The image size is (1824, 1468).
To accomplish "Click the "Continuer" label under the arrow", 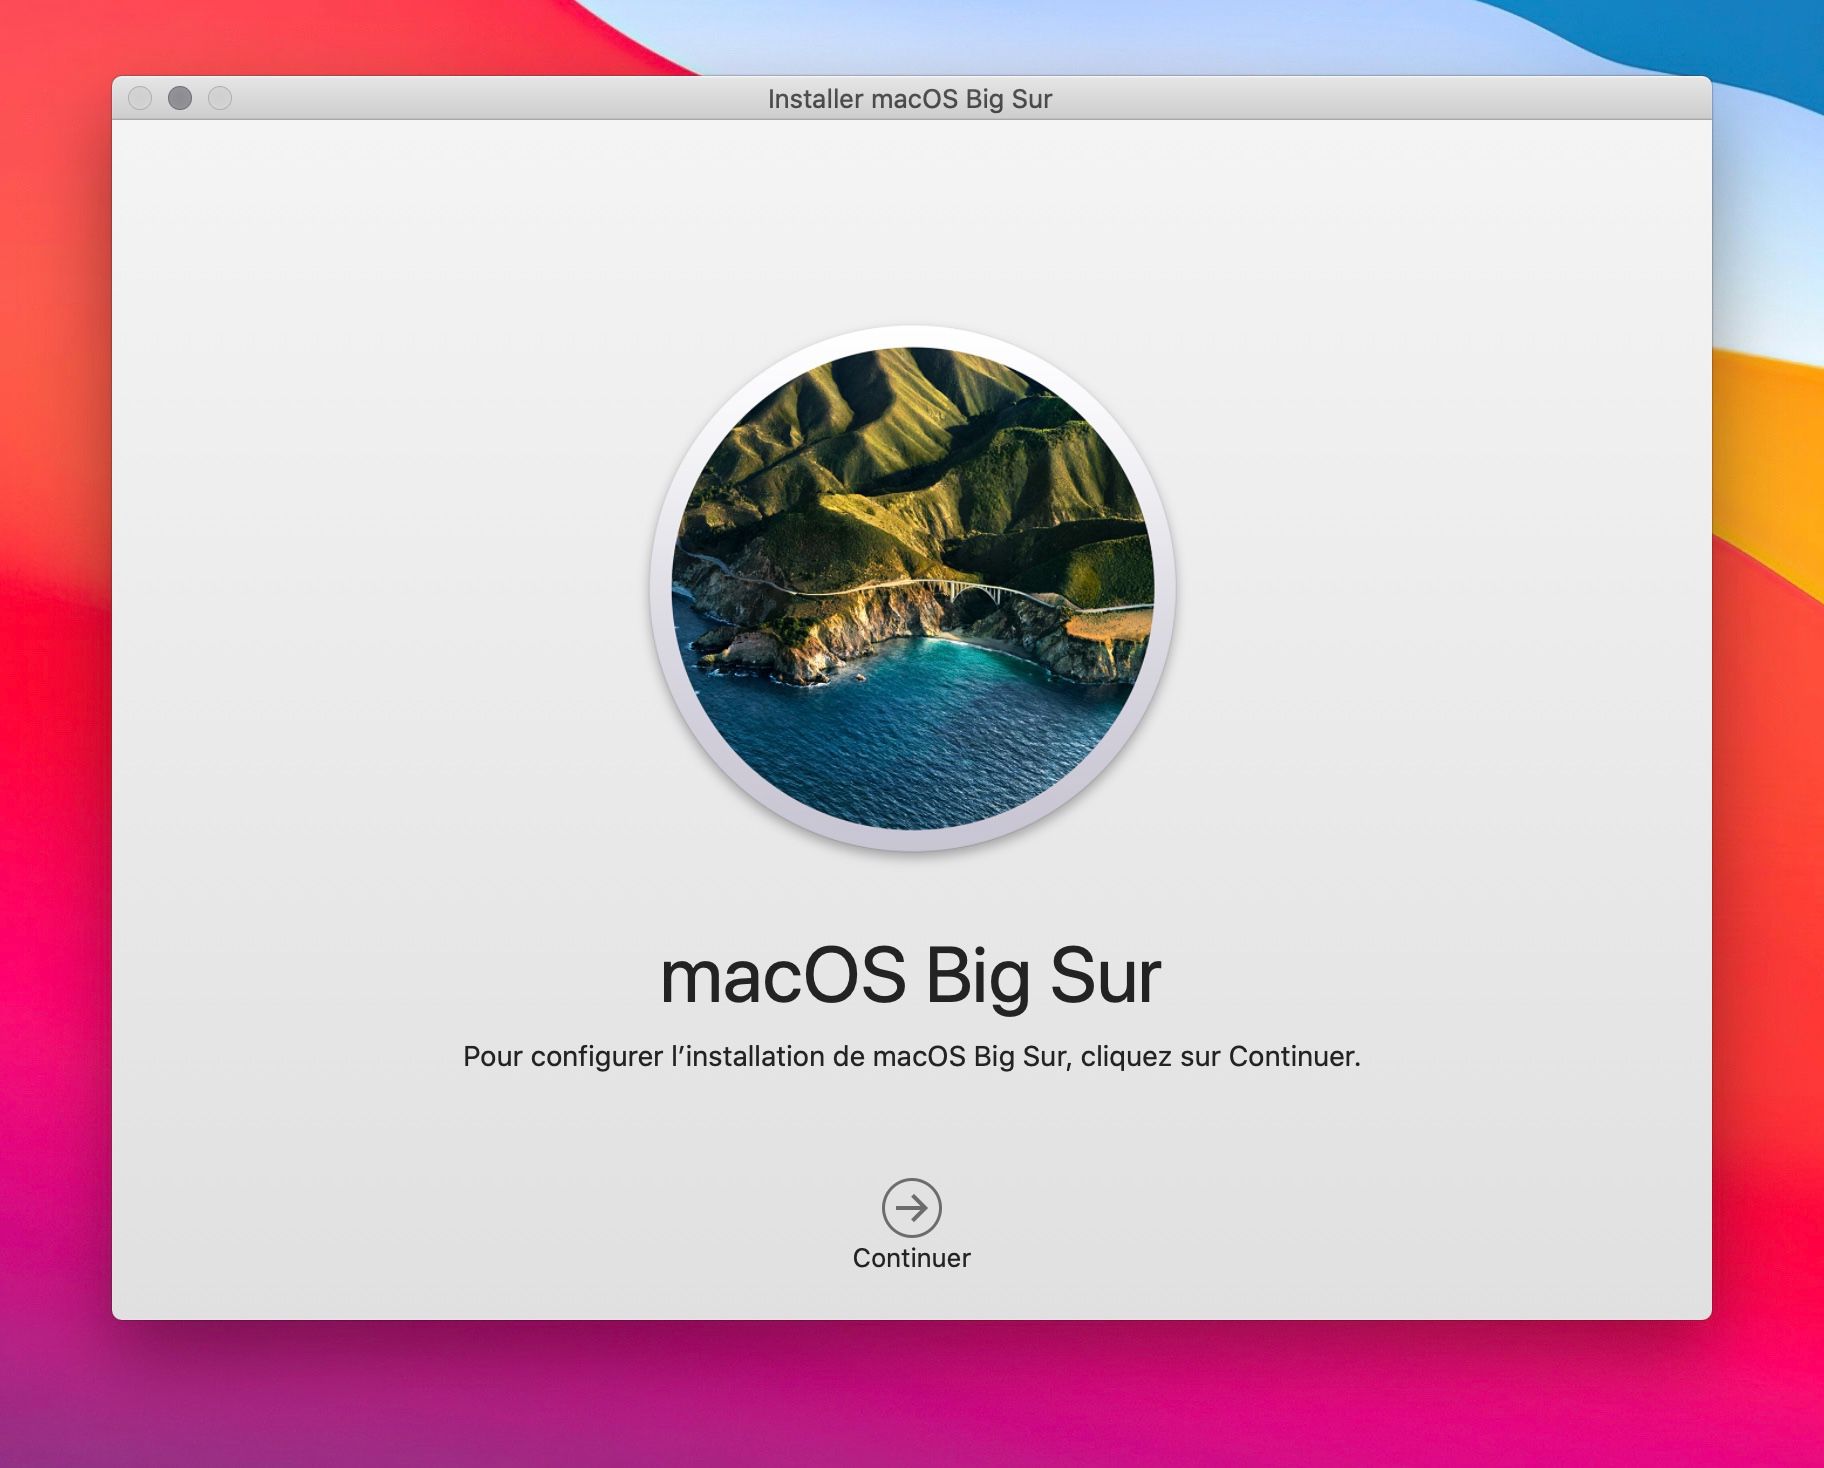I will pyautogui.click(x=911, y=1258).
